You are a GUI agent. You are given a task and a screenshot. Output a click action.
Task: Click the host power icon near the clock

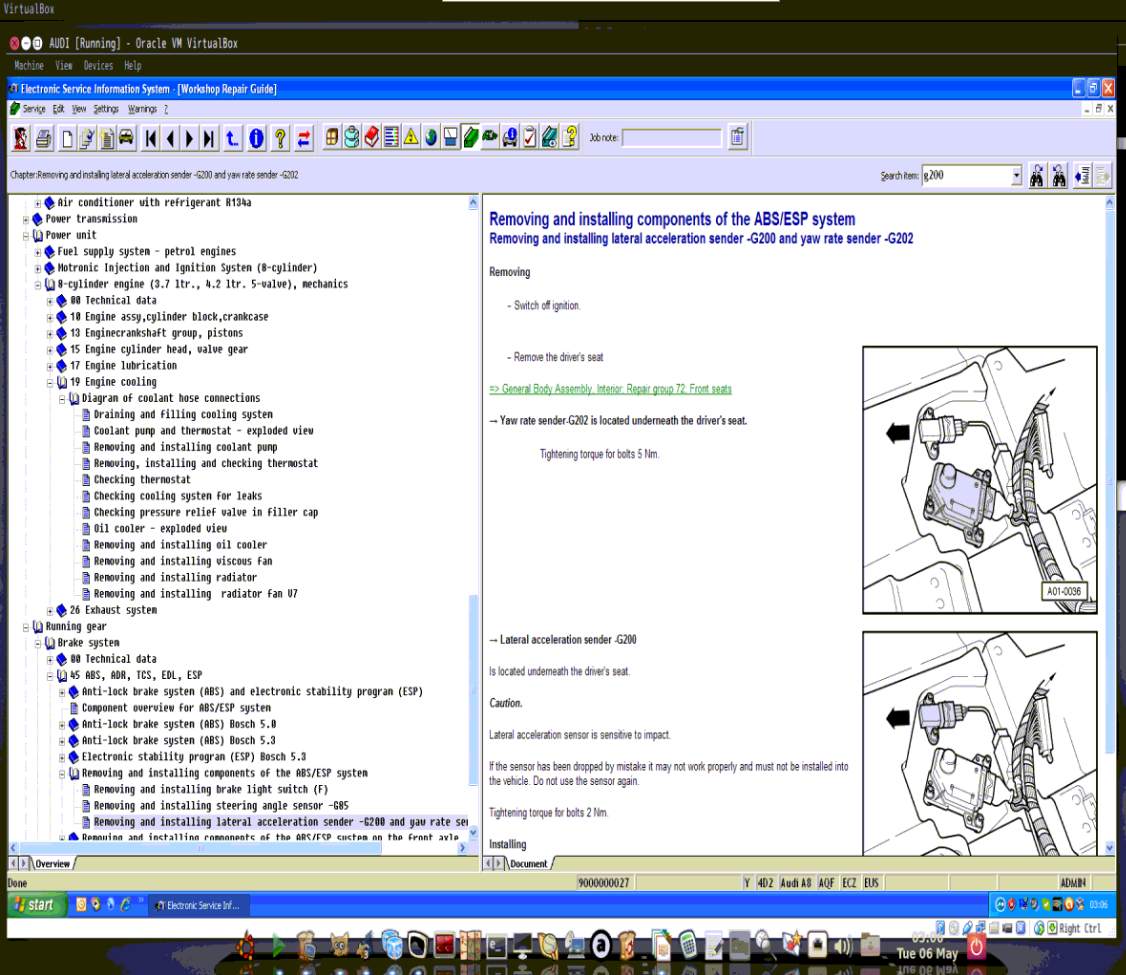click(977, 948)
